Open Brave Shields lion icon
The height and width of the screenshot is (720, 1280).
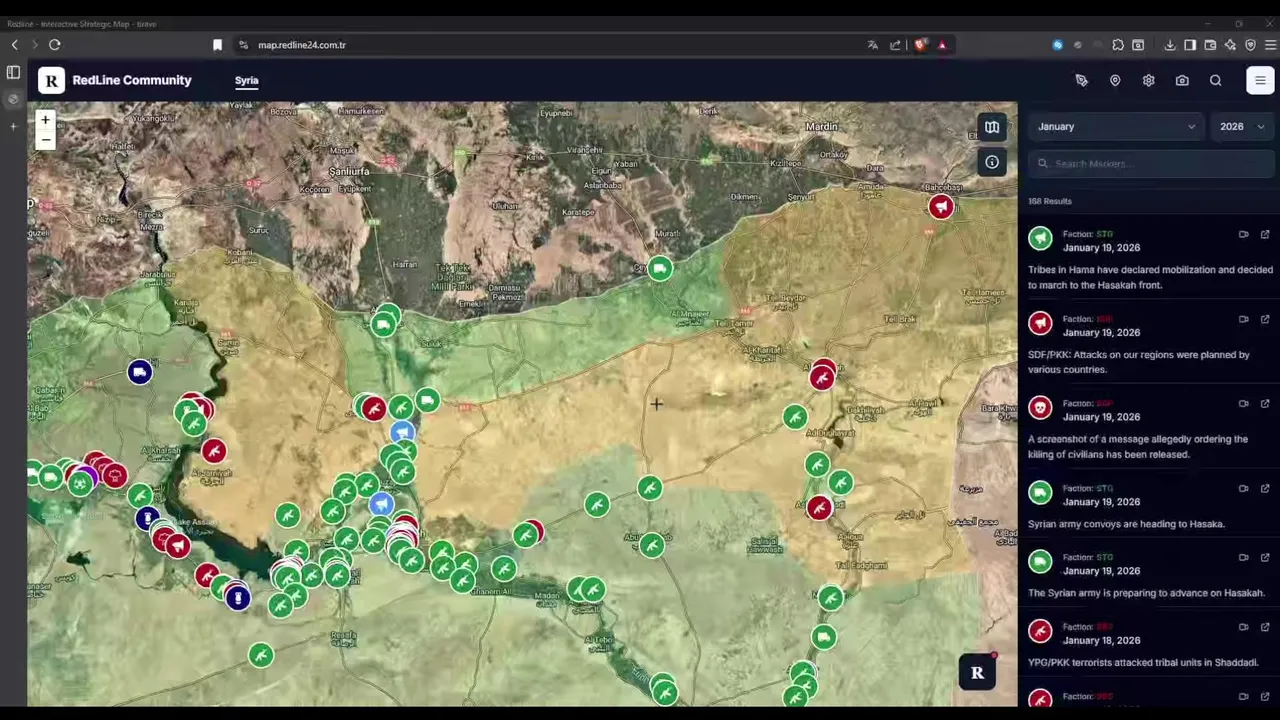tap(920, 45)
